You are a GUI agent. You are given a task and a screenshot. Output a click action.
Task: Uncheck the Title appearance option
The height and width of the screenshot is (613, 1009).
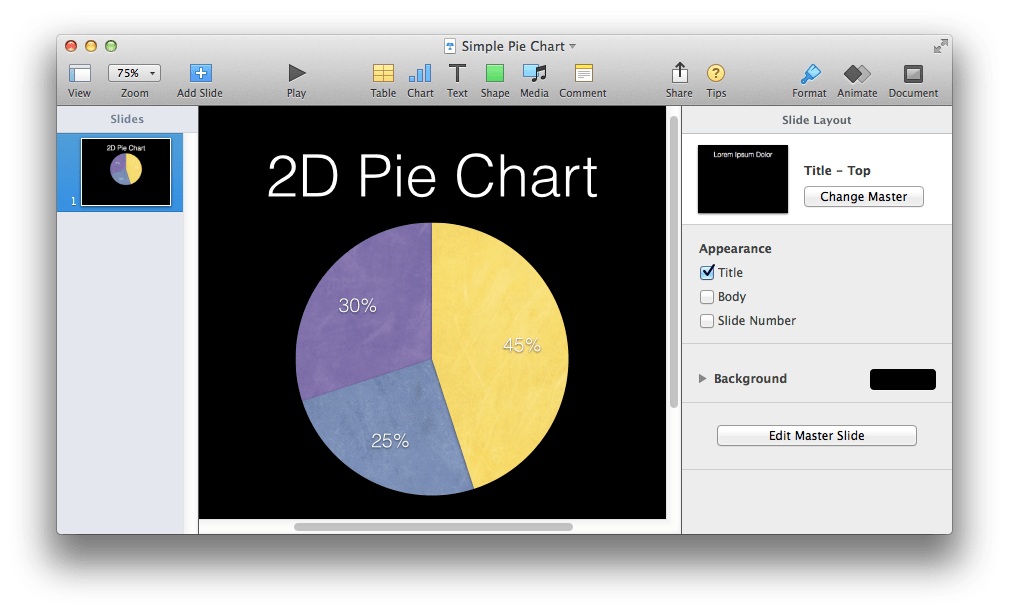[707, 272]
